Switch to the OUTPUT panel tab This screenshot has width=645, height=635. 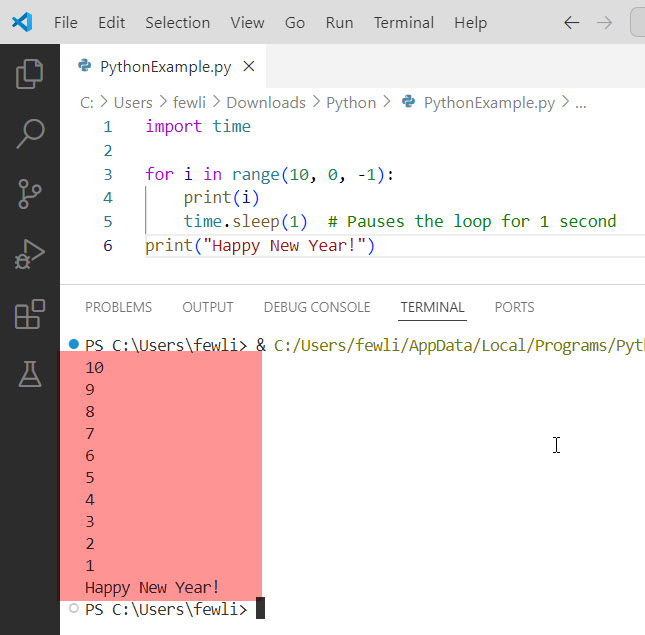coord(208,307)
